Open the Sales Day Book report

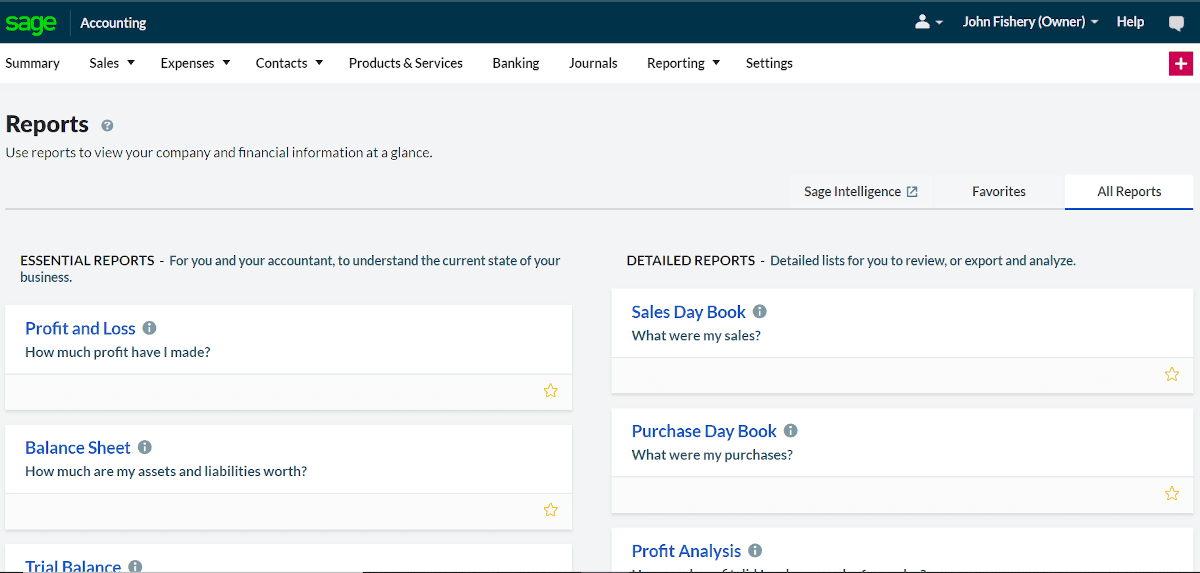click(x=689, y=312)
